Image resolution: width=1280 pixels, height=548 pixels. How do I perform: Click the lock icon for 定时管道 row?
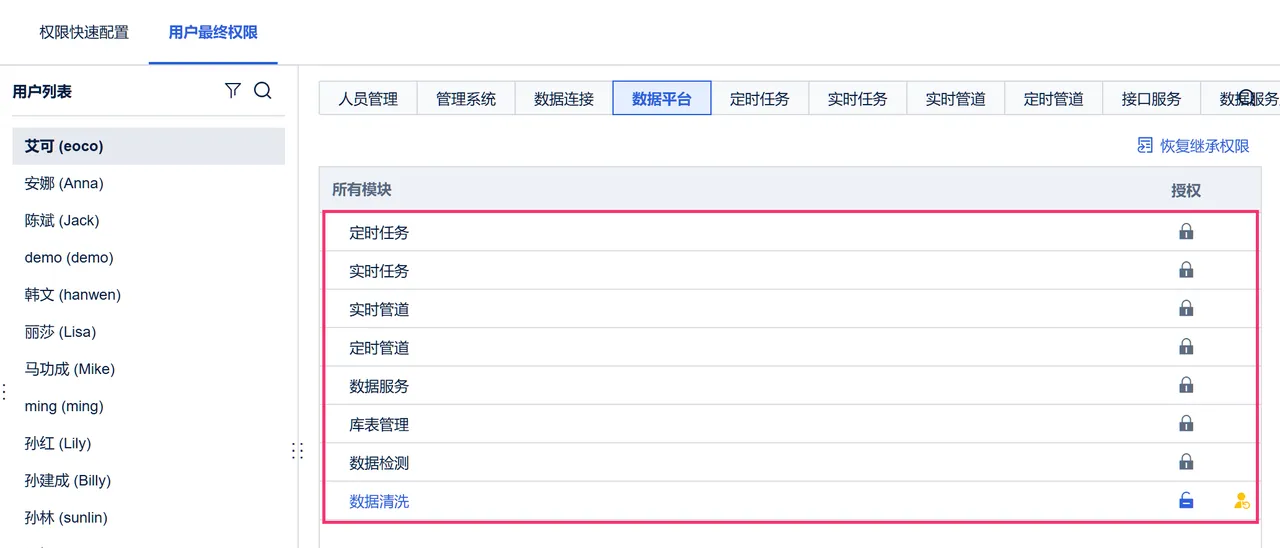click(x=1186, y=347)
